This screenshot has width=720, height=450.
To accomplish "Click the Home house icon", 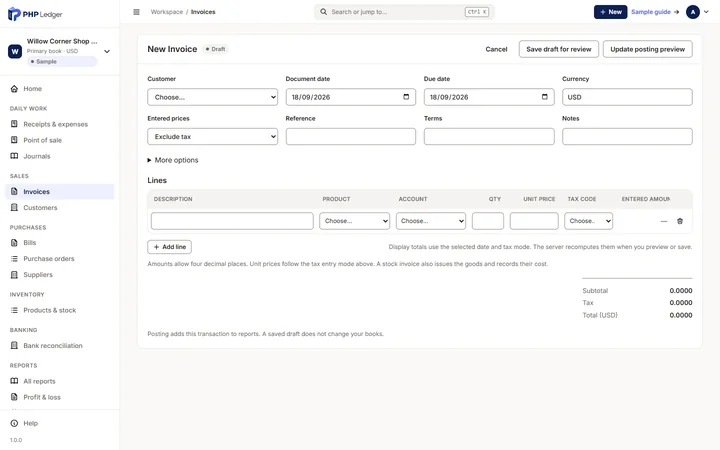I will pyautogui.click(x=14, y=89).
